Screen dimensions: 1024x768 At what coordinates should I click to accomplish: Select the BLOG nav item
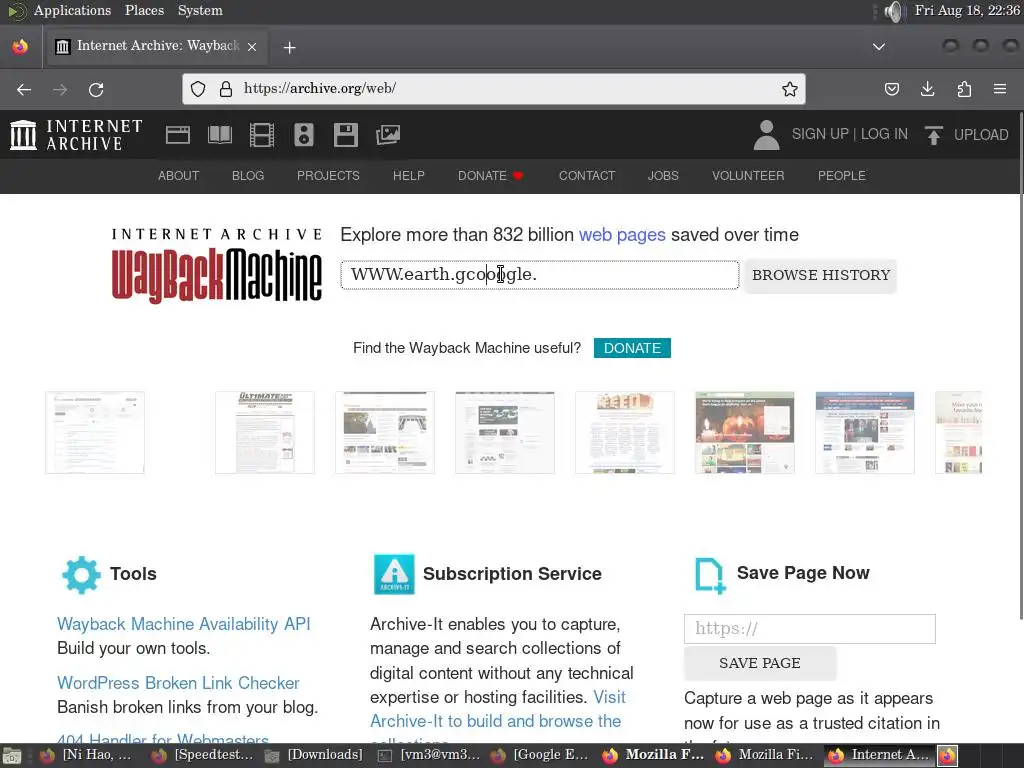(248, 176)
